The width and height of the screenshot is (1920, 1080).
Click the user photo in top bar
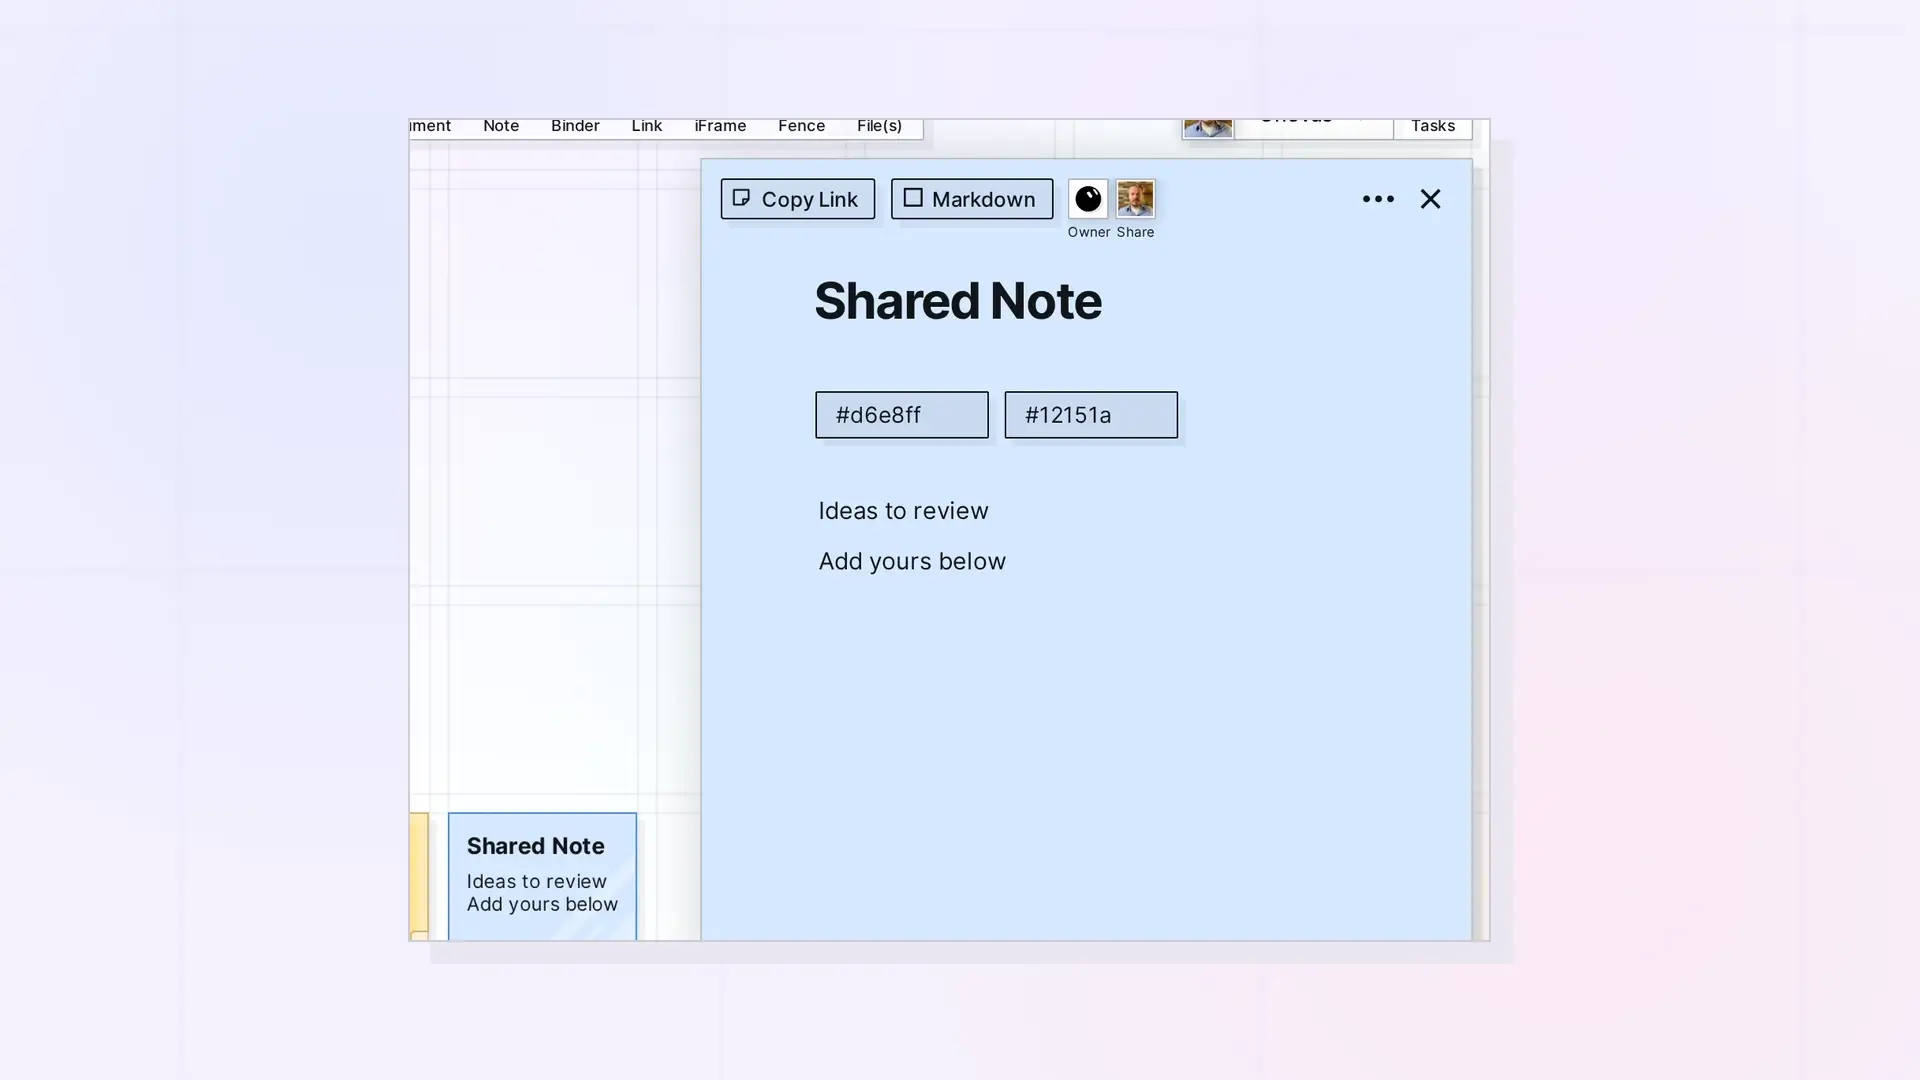pos(1207,127)
